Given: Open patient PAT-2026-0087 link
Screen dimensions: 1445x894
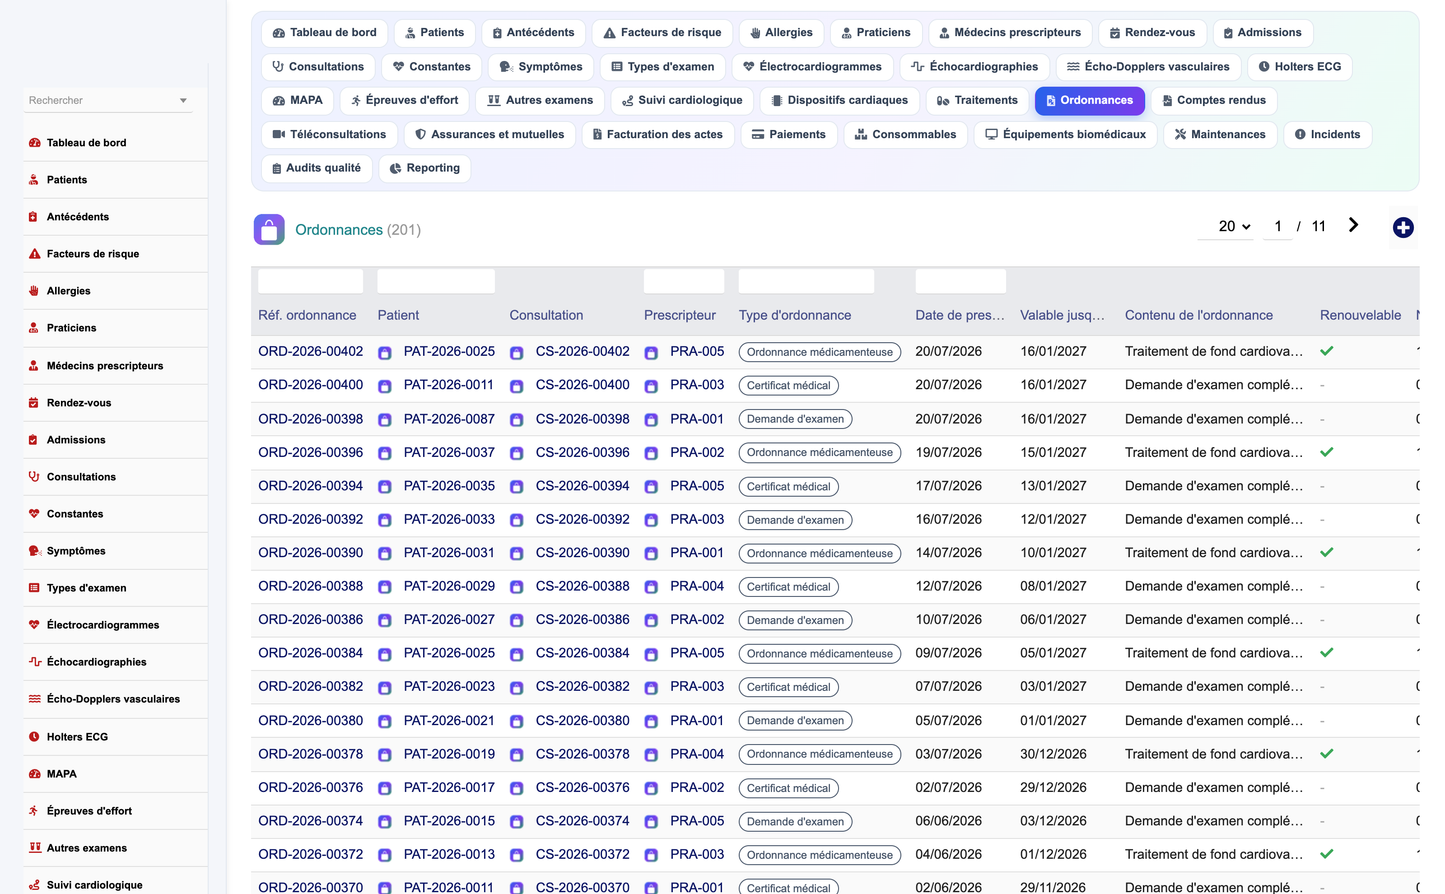Looking at the screenshot, I should coord(449,419).
